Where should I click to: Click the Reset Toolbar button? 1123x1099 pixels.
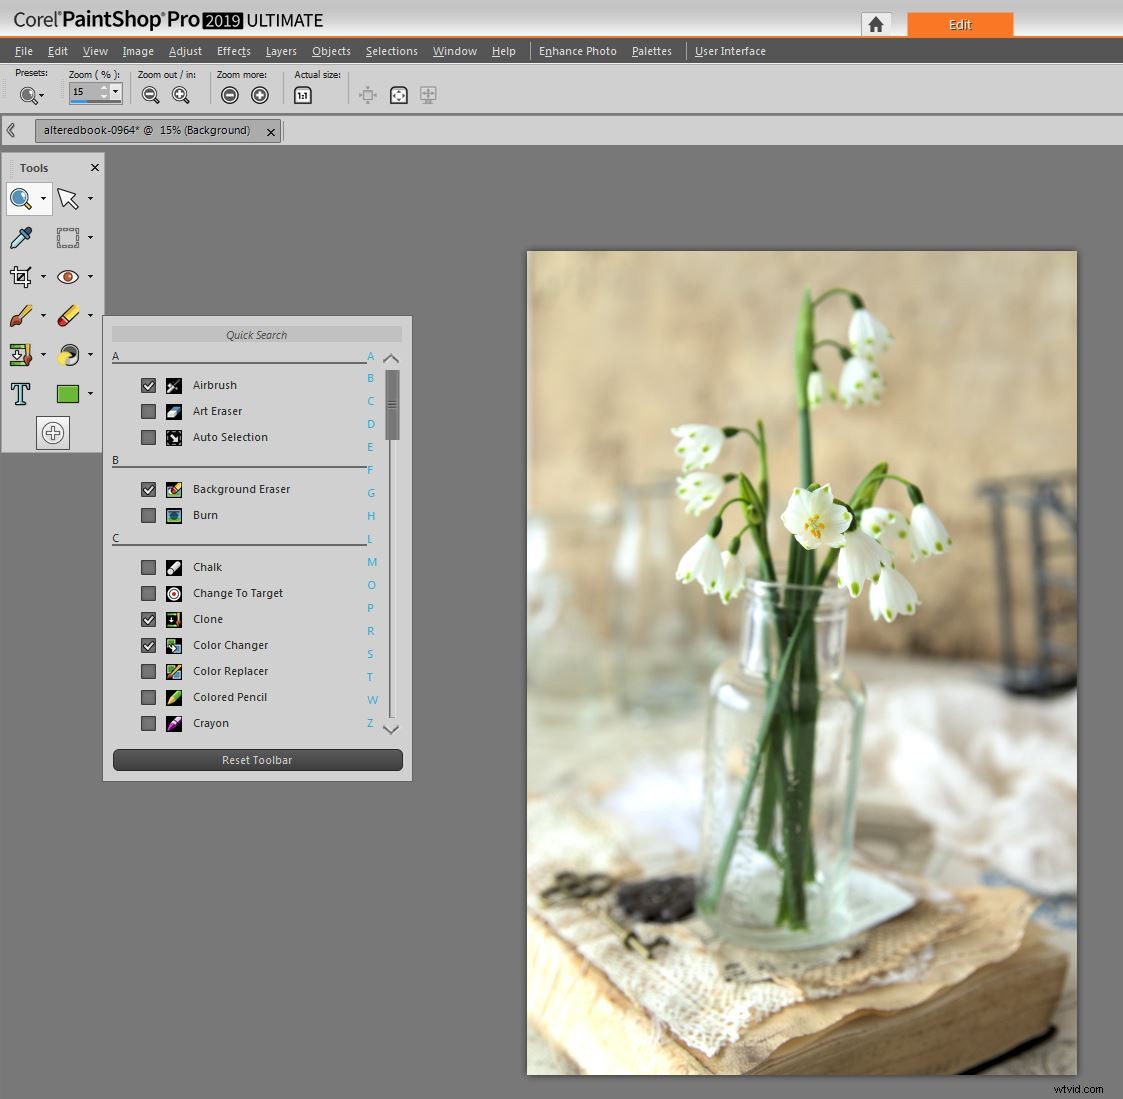pos(256,760)
